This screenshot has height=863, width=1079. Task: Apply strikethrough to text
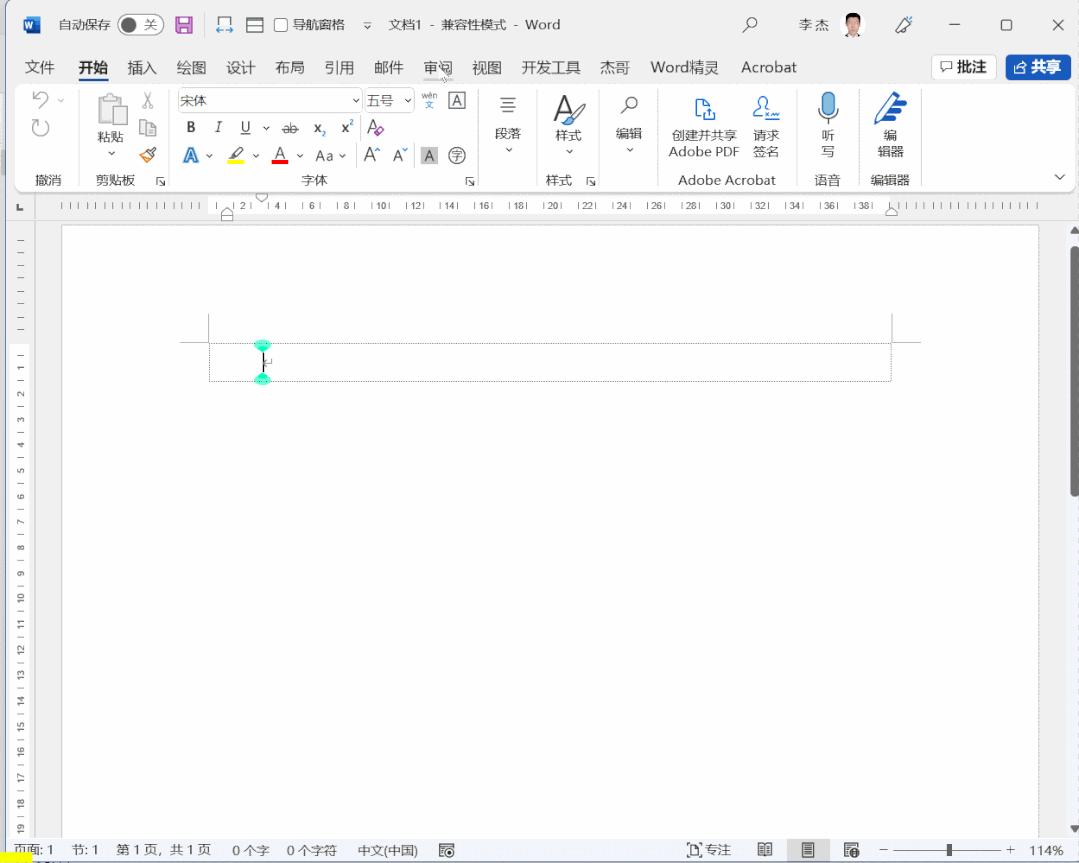290,128
